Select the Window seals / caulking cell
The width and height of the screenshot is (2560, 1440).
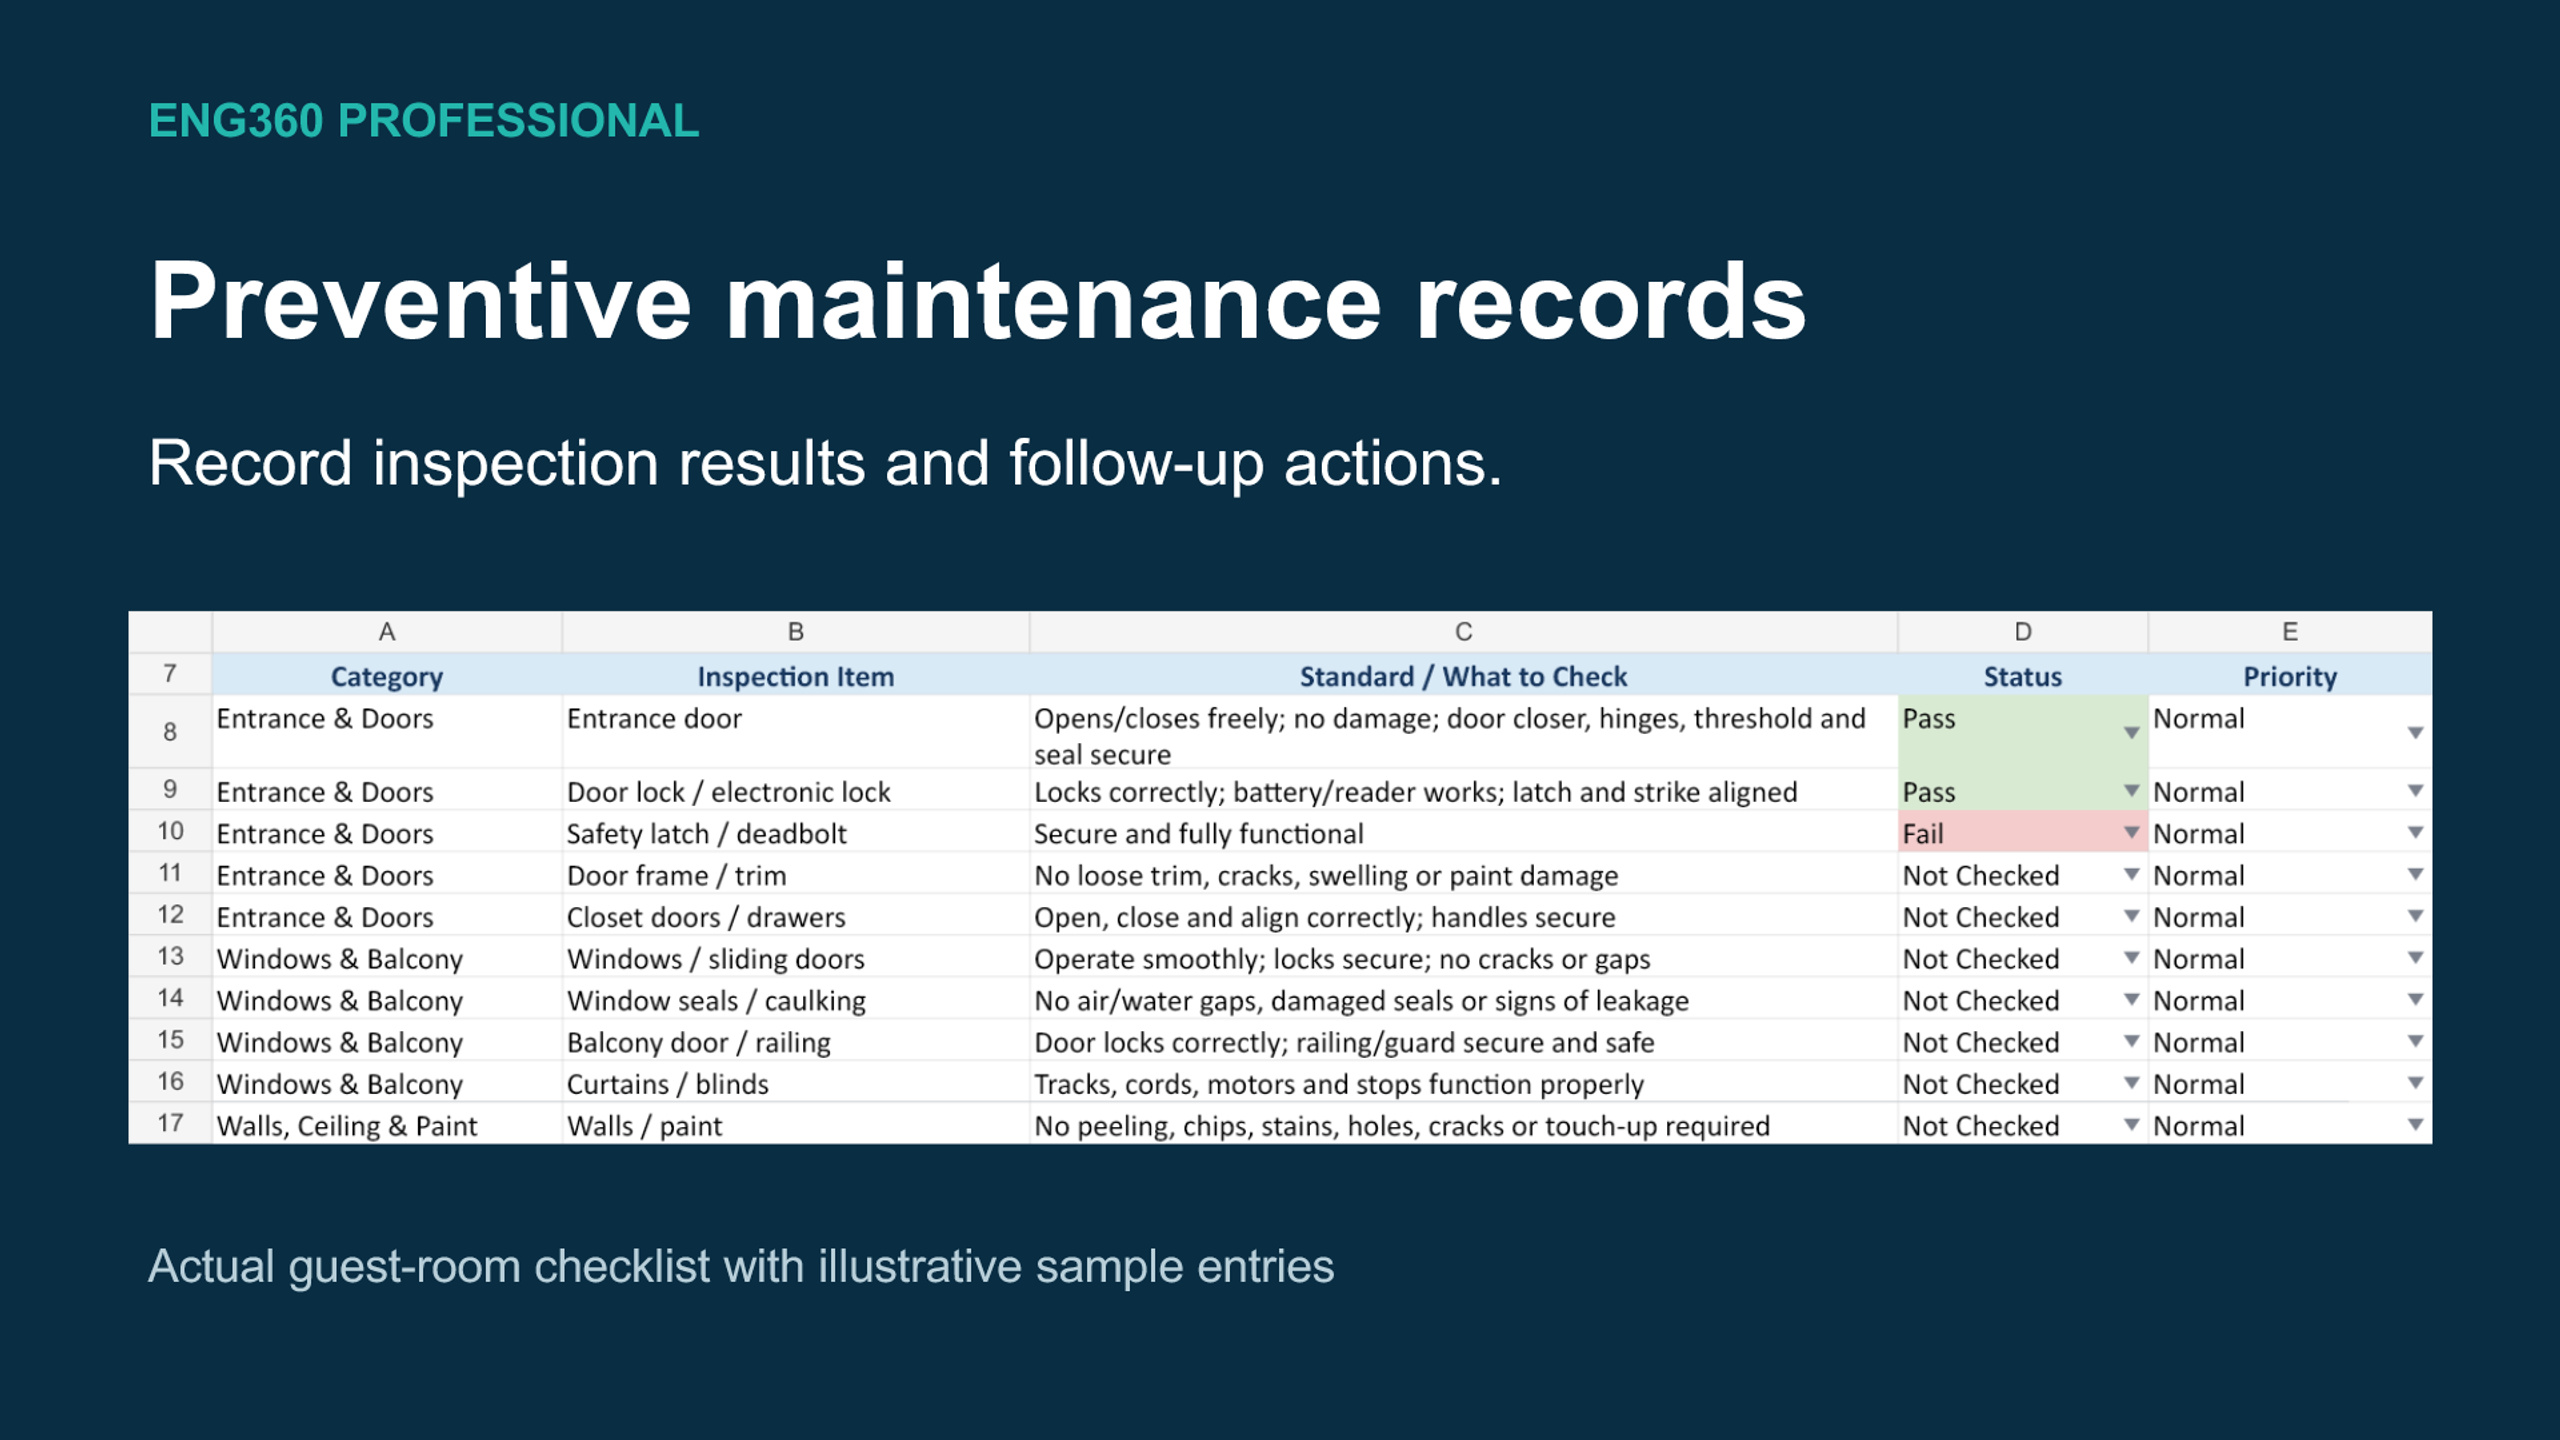pos(796,999)
